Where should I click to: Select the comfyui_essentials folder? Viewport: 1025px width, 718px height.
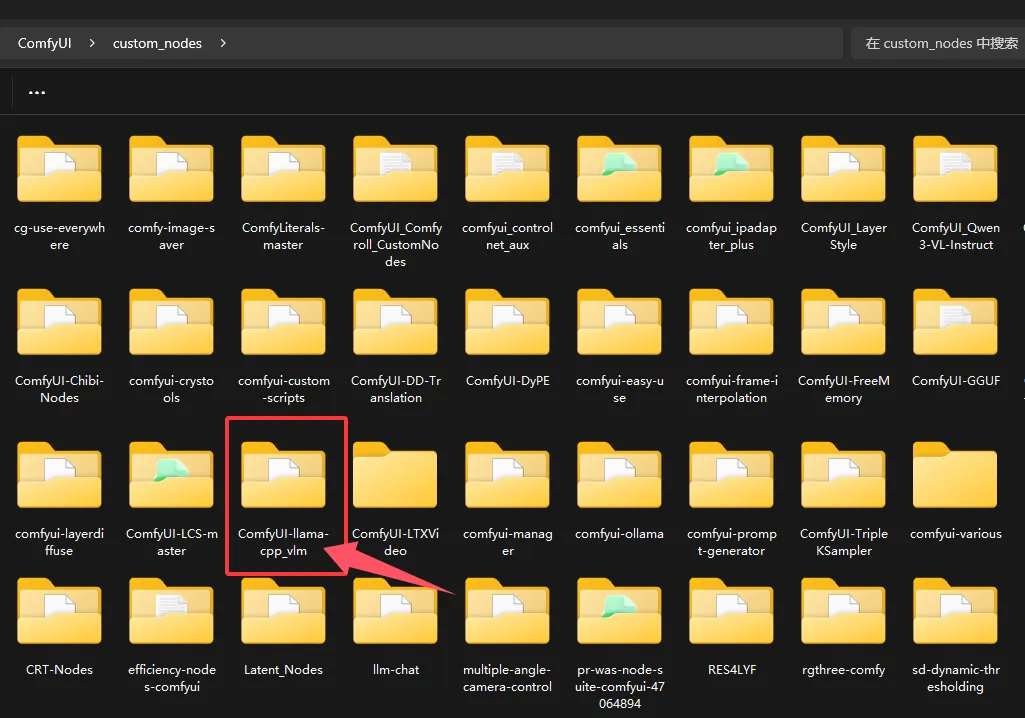tap(620, 169)
